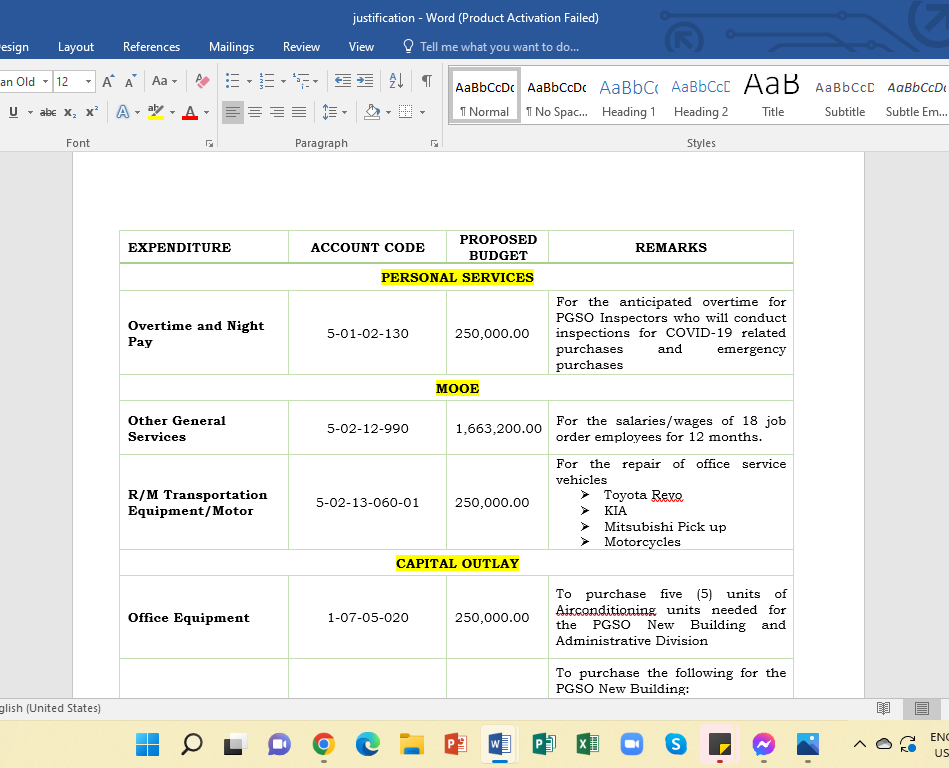Screen dimensions: 949x768
Task: Click the Increase Indent icon
Action: (x=365, y=81)
